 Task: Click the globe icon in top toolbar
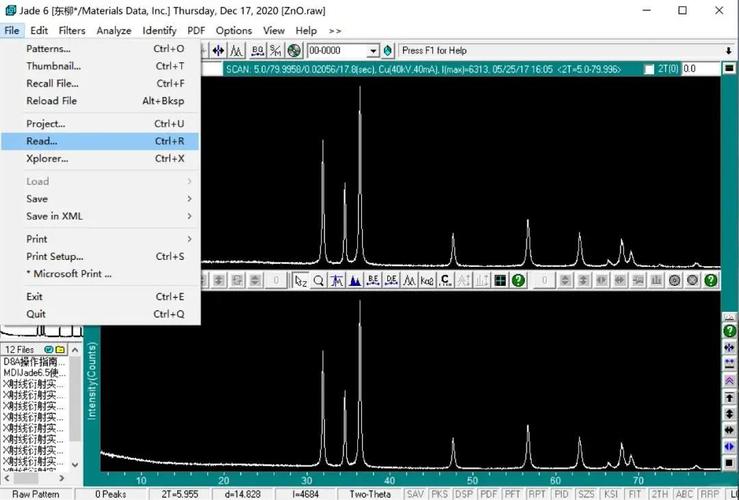(294, 51)
